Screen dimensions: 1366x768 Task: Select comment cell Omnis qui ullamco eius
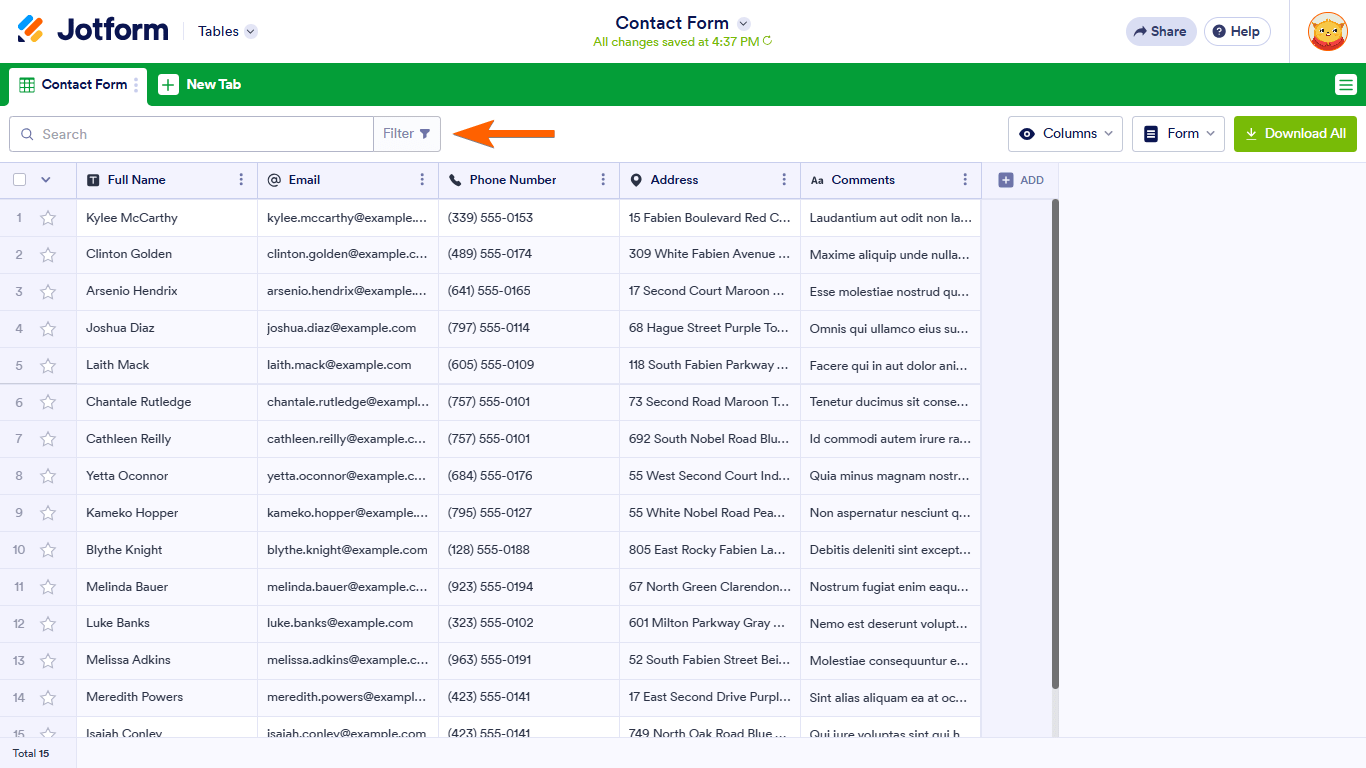tap(891, 328)
